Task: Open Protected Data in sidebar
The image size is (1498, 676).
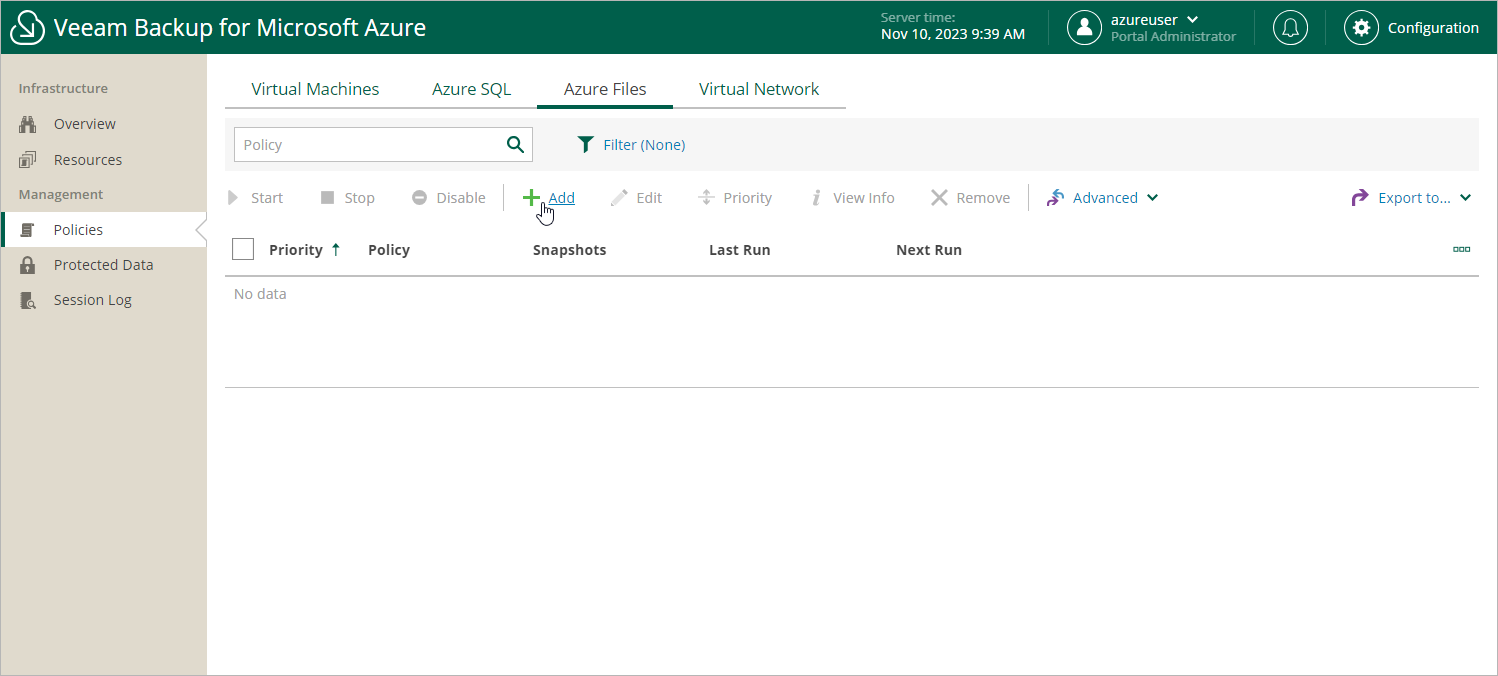Action: [x=103, y=265]
